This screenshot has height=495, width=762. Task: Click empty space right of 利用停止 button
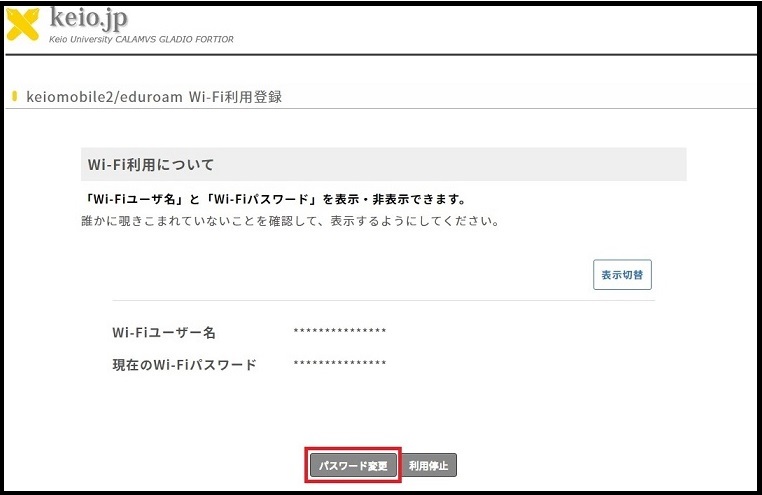[560, 465]
